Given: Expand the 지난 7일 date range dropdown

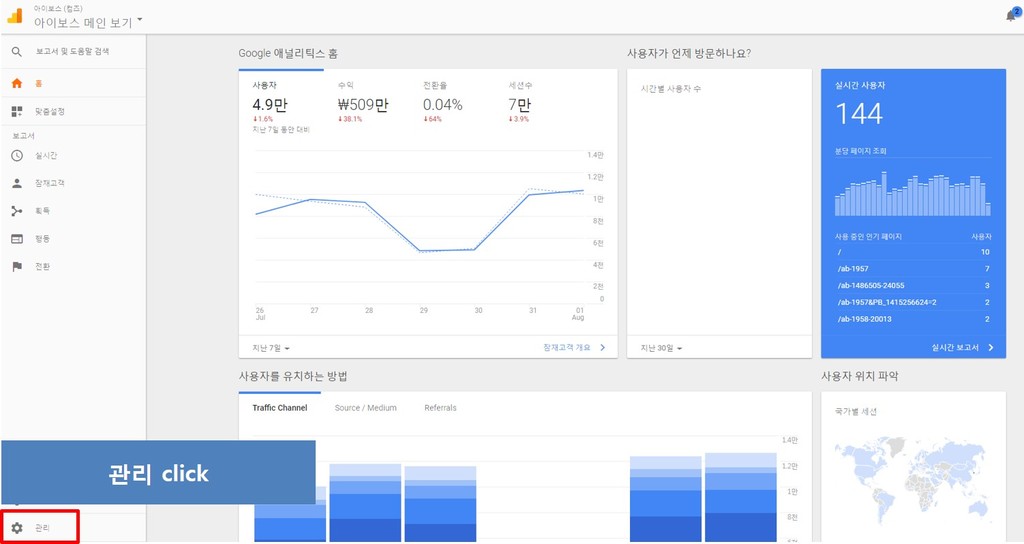Looking at the screenshot, I should [x=271, y=348].
